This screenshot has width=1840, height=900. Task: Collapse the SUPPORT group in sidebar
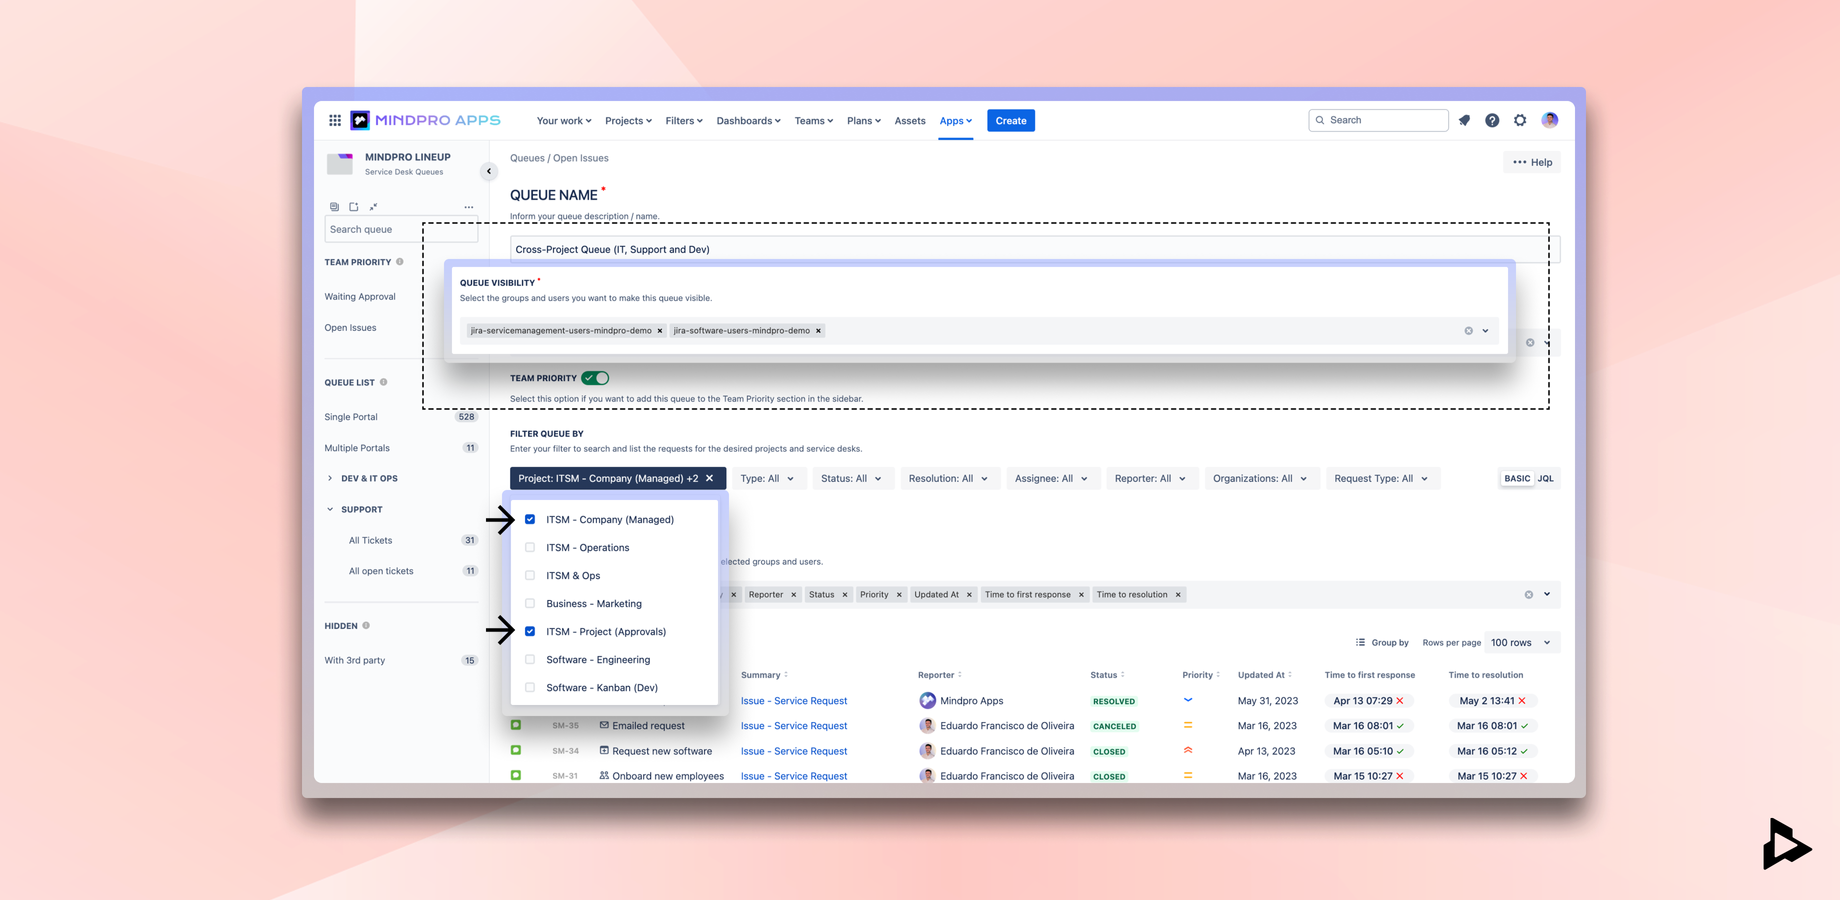coord(330,509)
